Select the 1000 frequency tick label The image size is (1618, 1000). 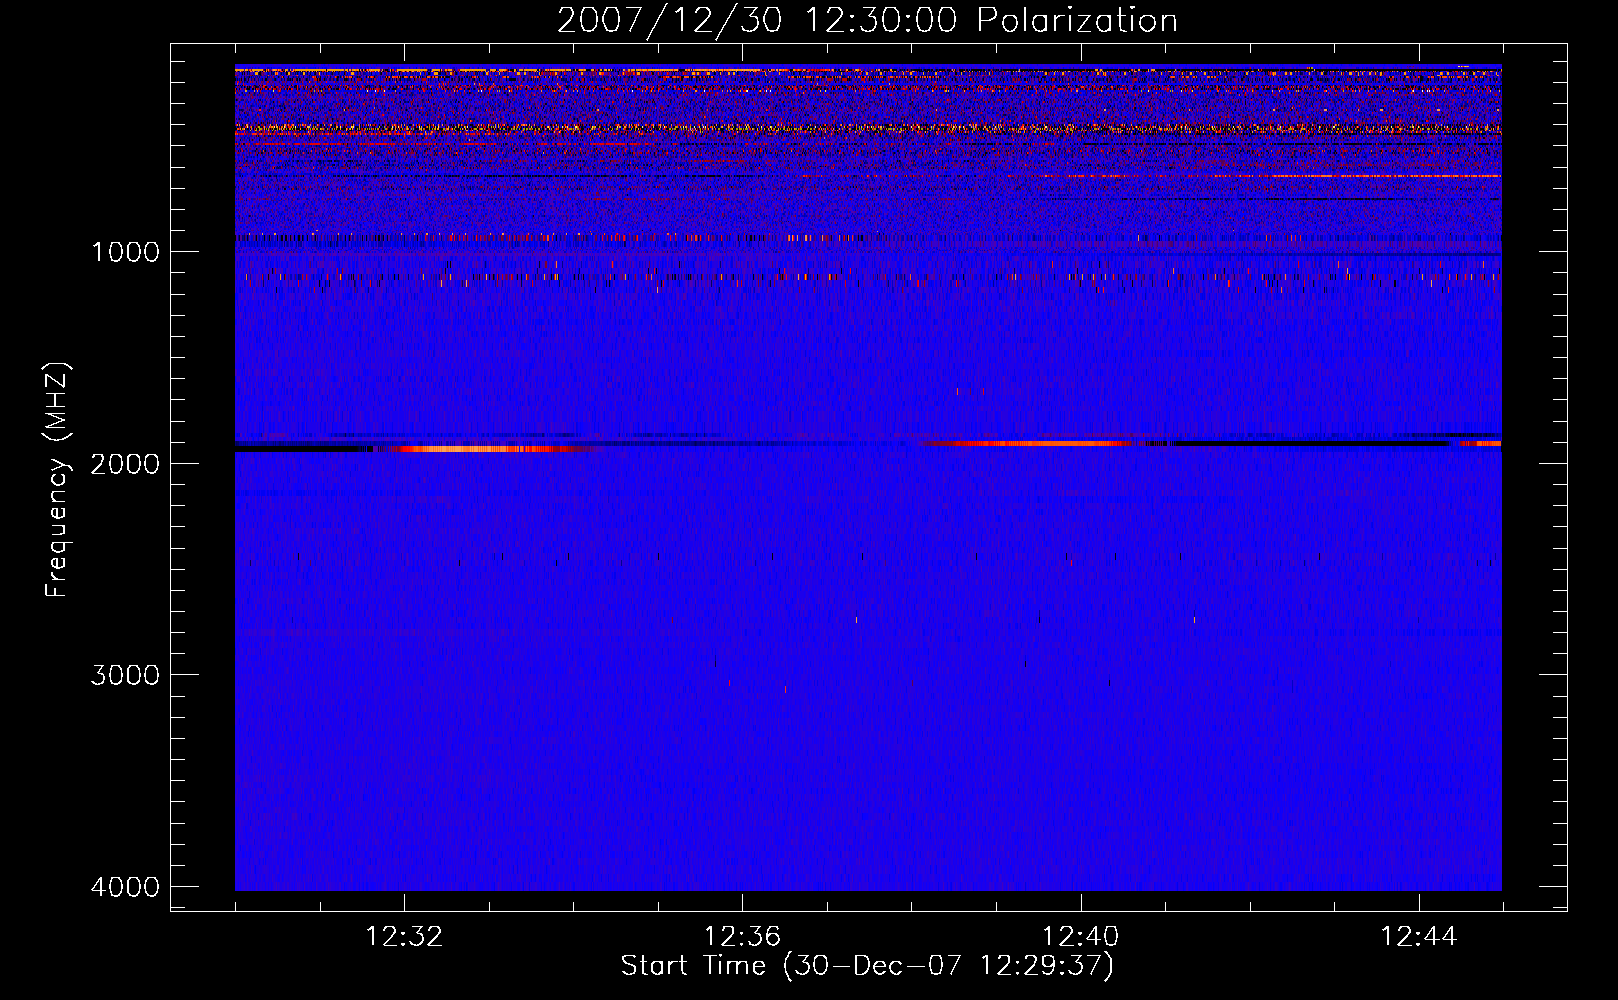pyautogui.click(x=125, y=252)
